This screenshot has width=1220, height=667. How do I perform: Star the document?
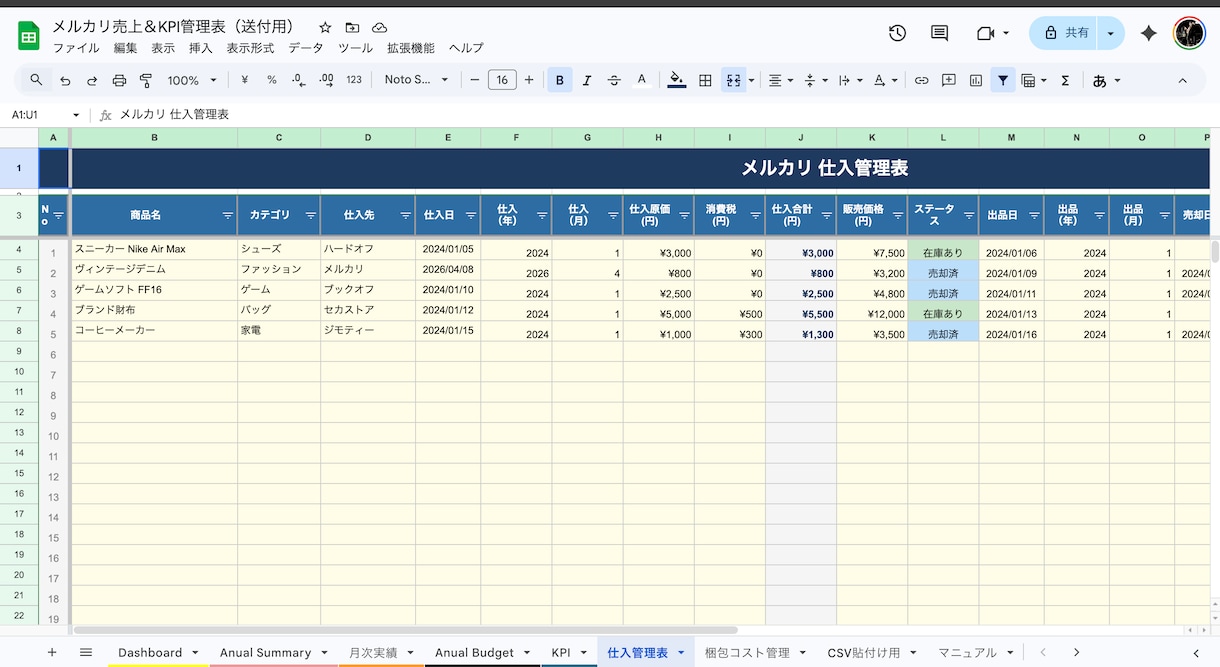[325, 28]
